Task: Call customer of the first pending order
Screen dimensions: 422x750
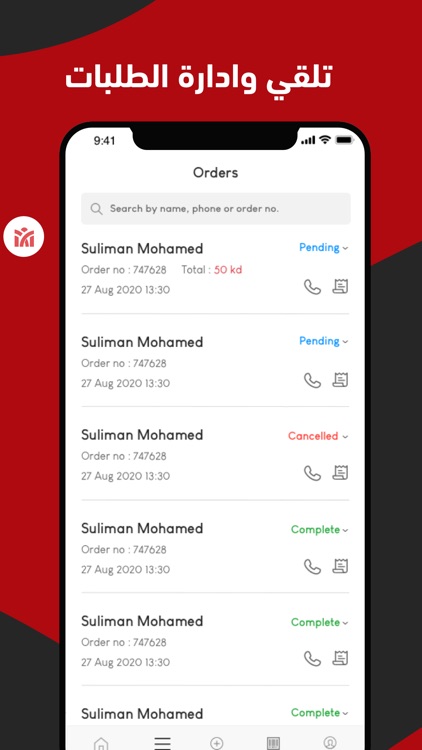Action: 312,287
